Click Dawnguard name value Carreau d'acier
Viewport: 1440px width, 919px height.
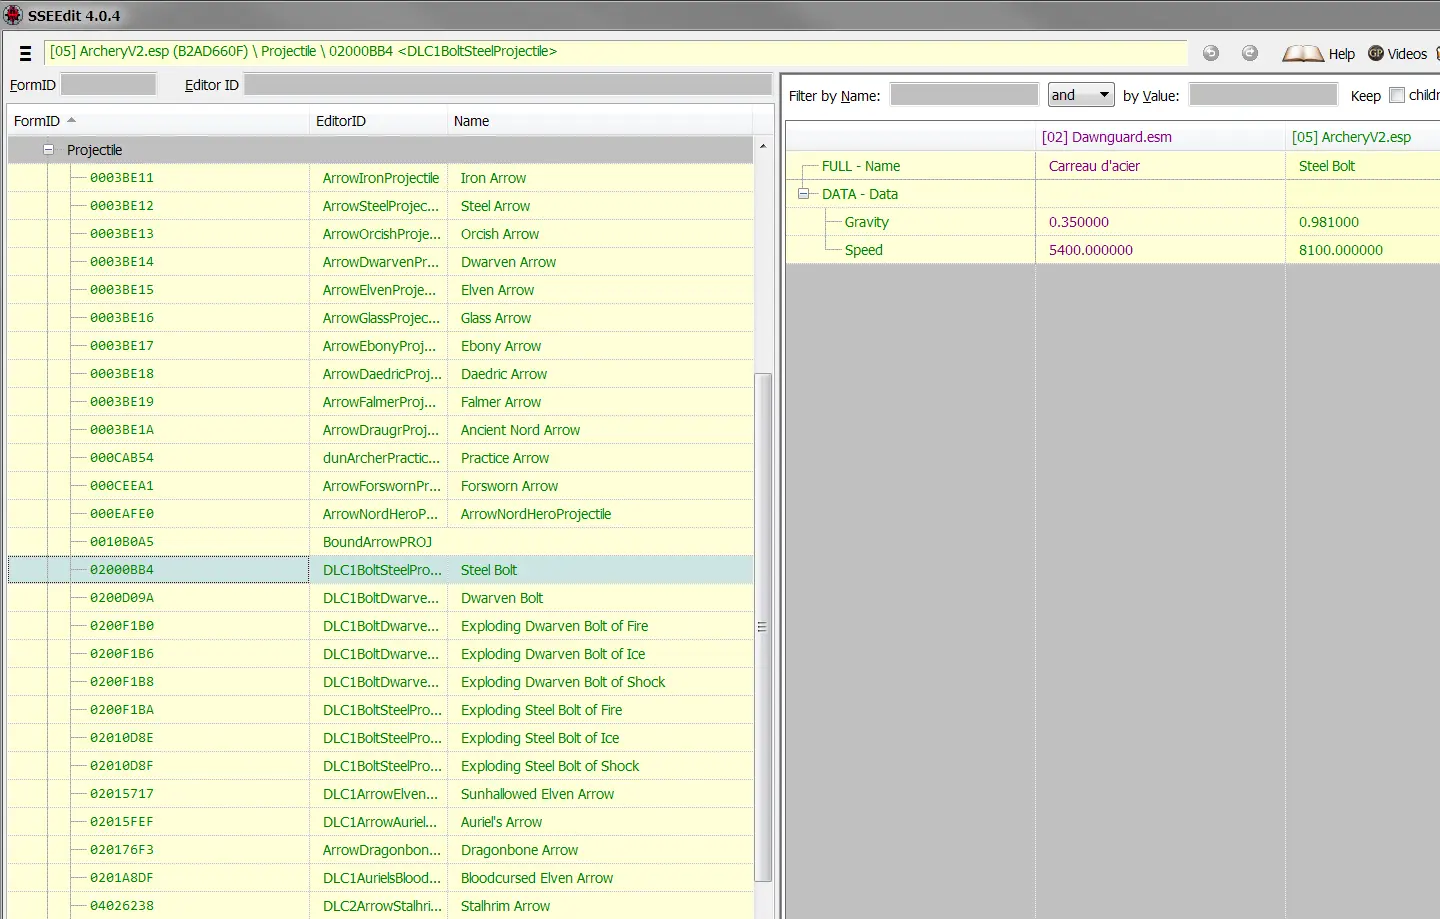[1094, 166]
